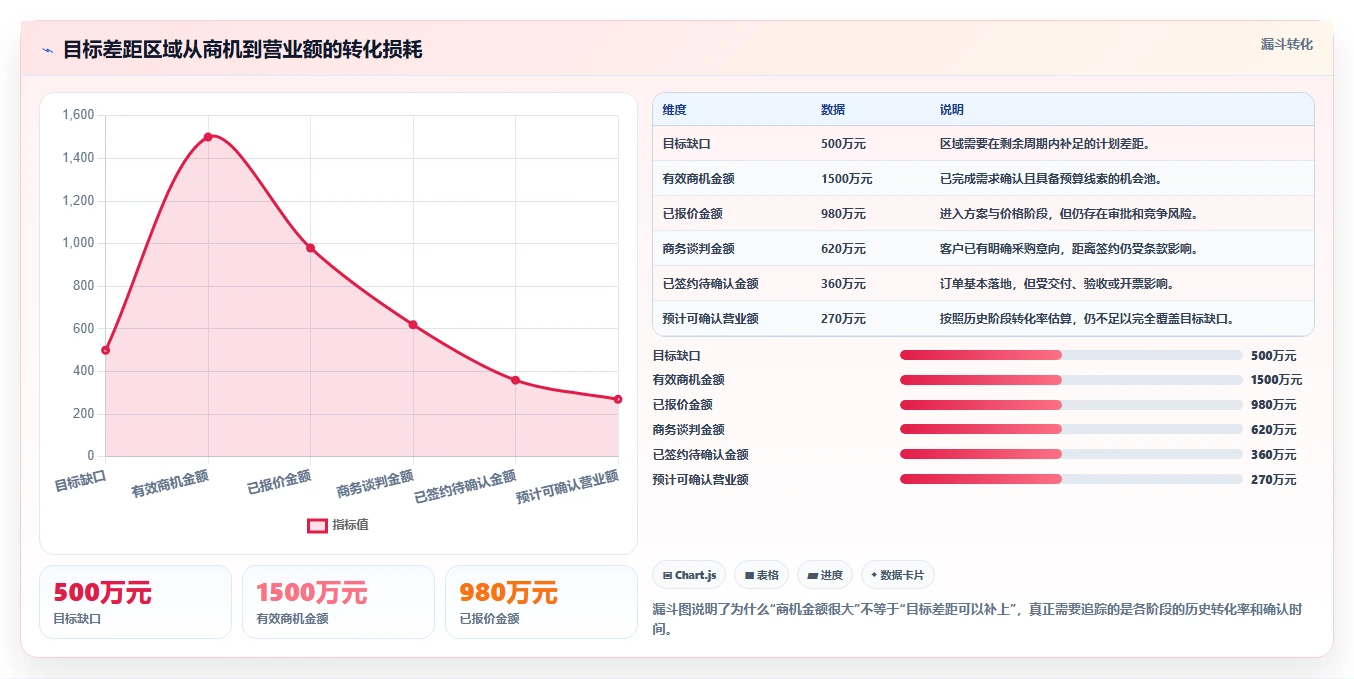The height and width of the screenshot is (679, 1354).
Task: Click the 980万元 已报价金额 data card
Action: coord(541,602)
